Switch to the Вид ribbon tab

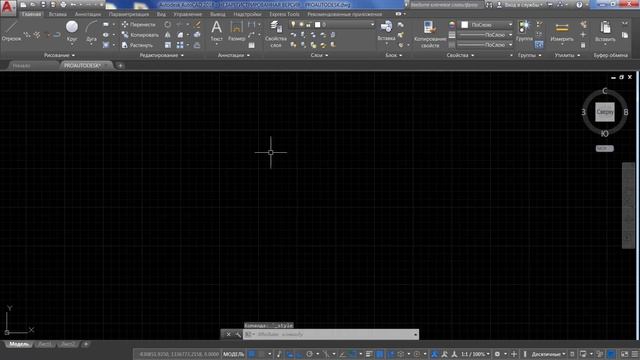[161, 14]
